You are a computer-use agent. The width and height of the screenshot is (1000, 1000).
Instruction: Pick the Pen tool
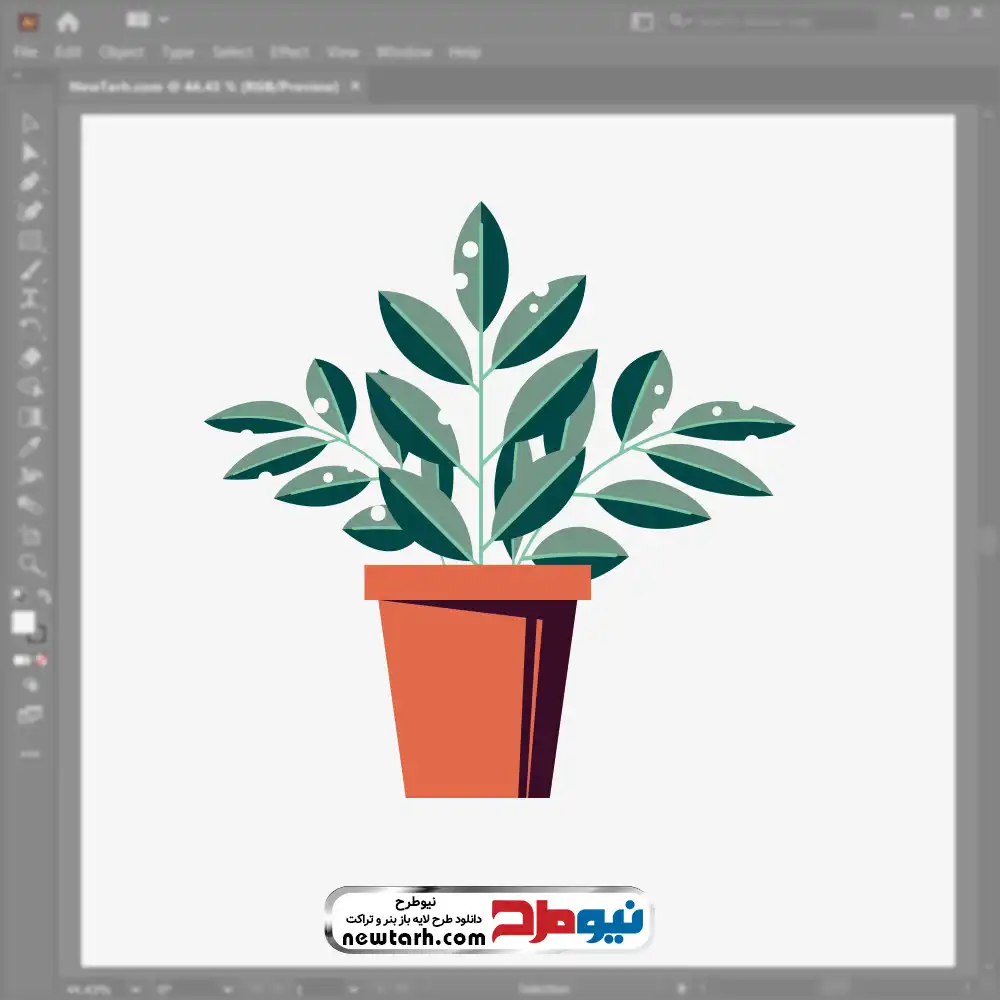(x=31, y=182)
